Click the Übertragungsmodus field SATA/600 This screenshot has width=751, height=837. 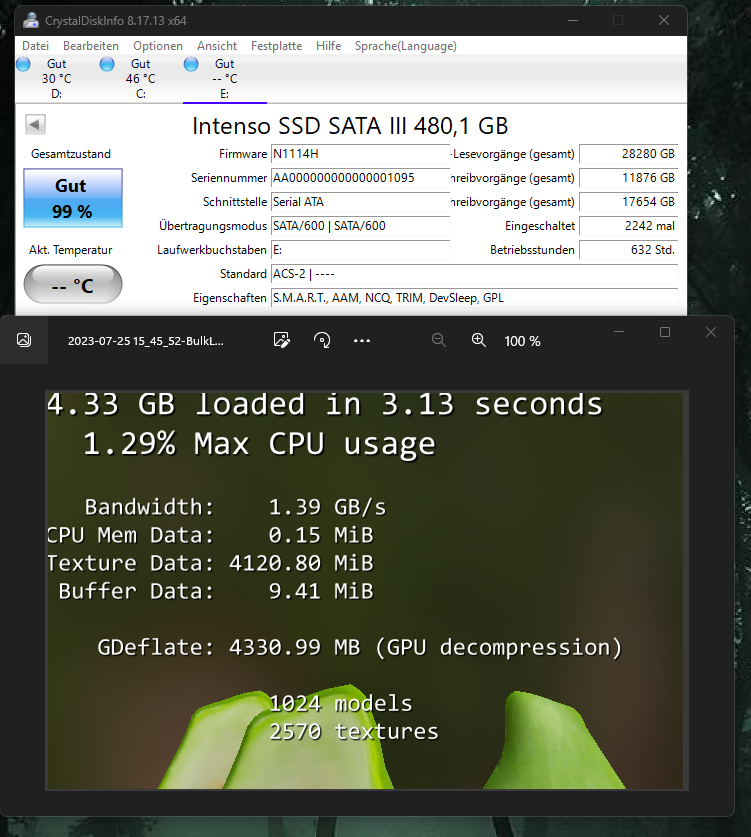361,226
